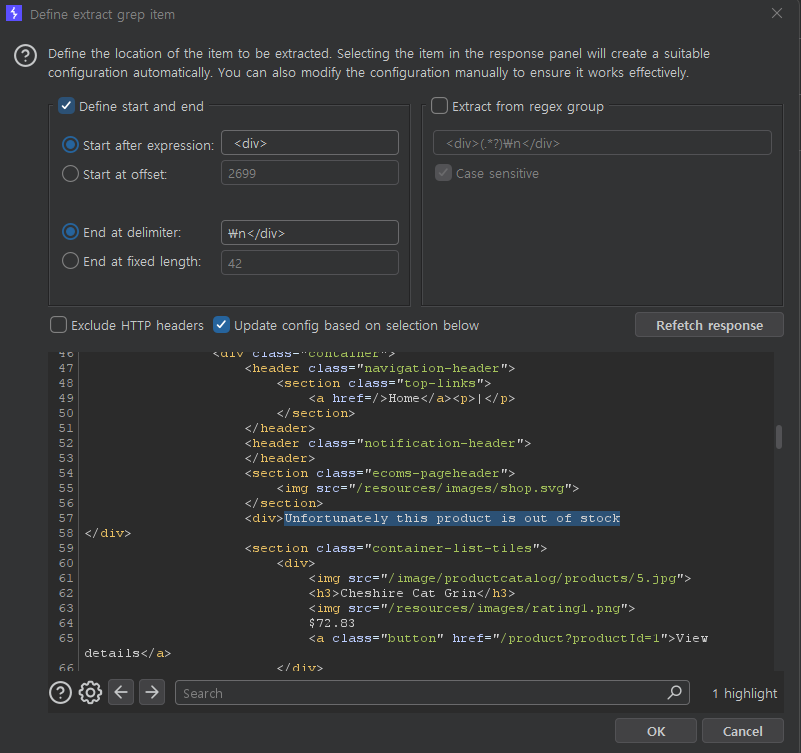This screenshot has height=753, width=801.
Task: Enable Extract from regex group
Action: pyautogui.click(x=440, y=106)
